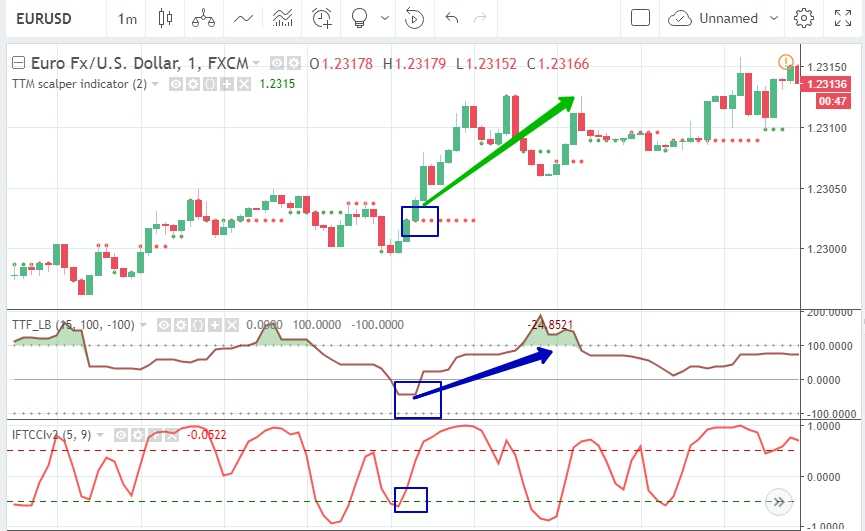Click the select layout square button
This screenshot has height=531, width=865.
tap(641, 18)
